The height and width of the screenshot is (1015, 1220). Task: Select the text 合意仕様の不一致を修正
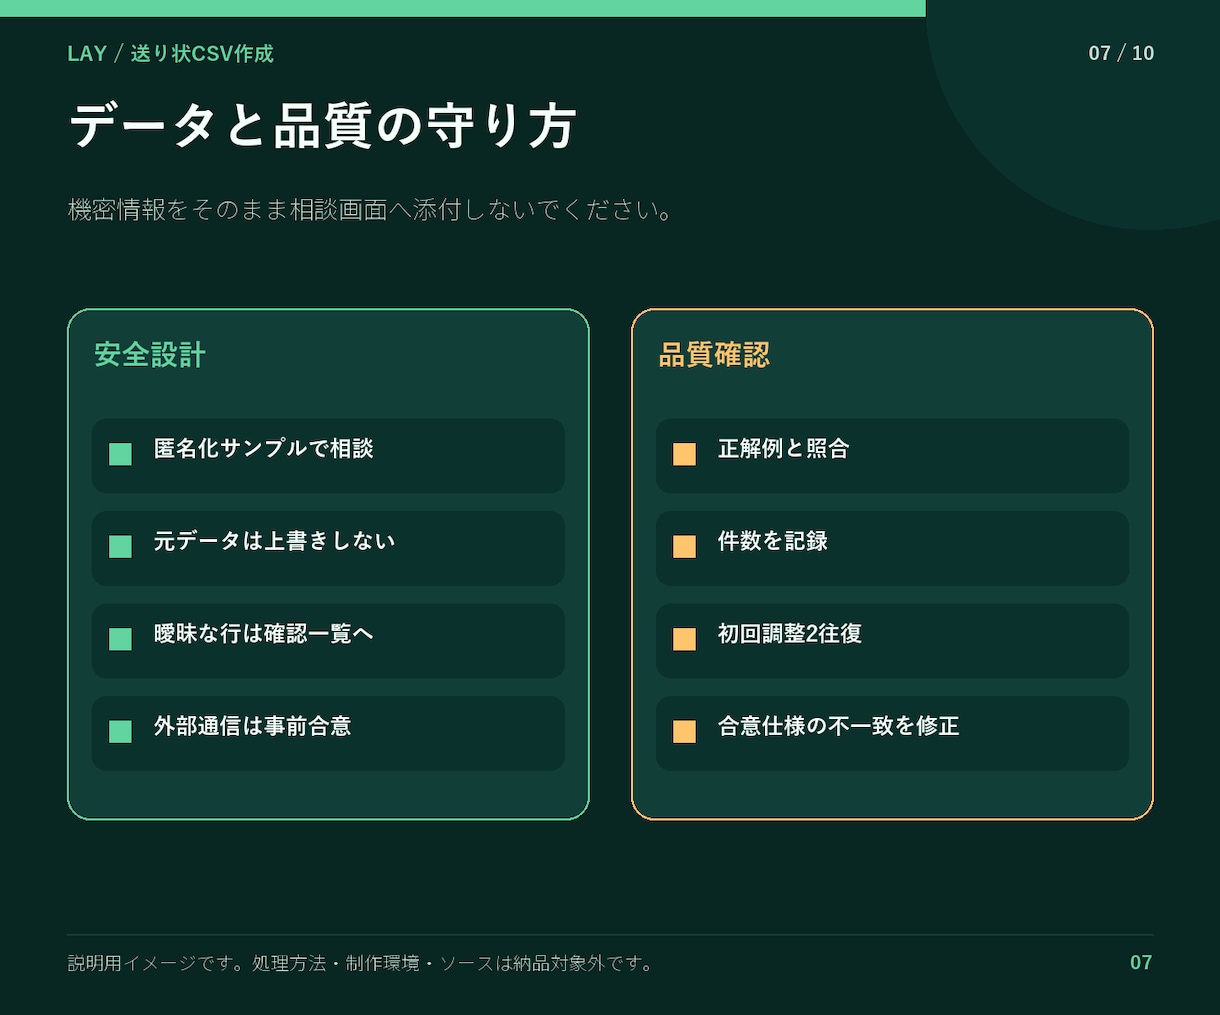(x=839, y=726)
